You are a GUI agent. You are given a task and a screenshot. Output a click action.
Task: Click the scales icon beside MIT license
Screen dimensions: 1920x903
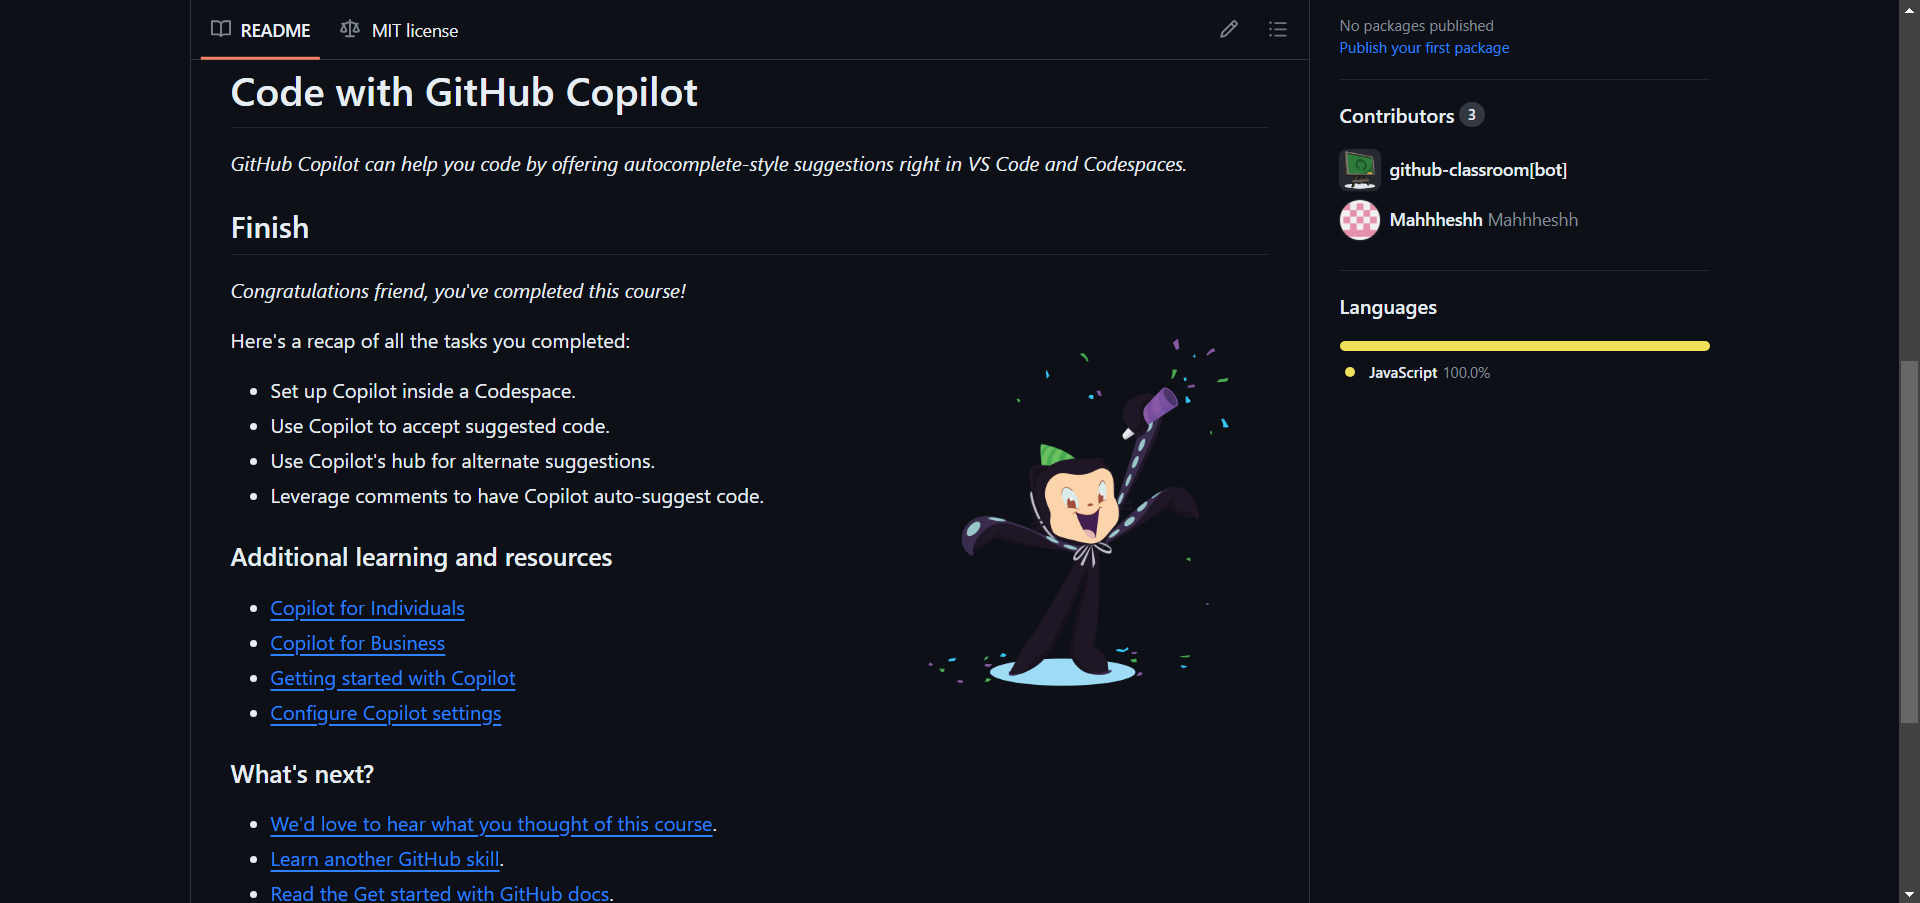pyautogui.click(x=349, y=29)
